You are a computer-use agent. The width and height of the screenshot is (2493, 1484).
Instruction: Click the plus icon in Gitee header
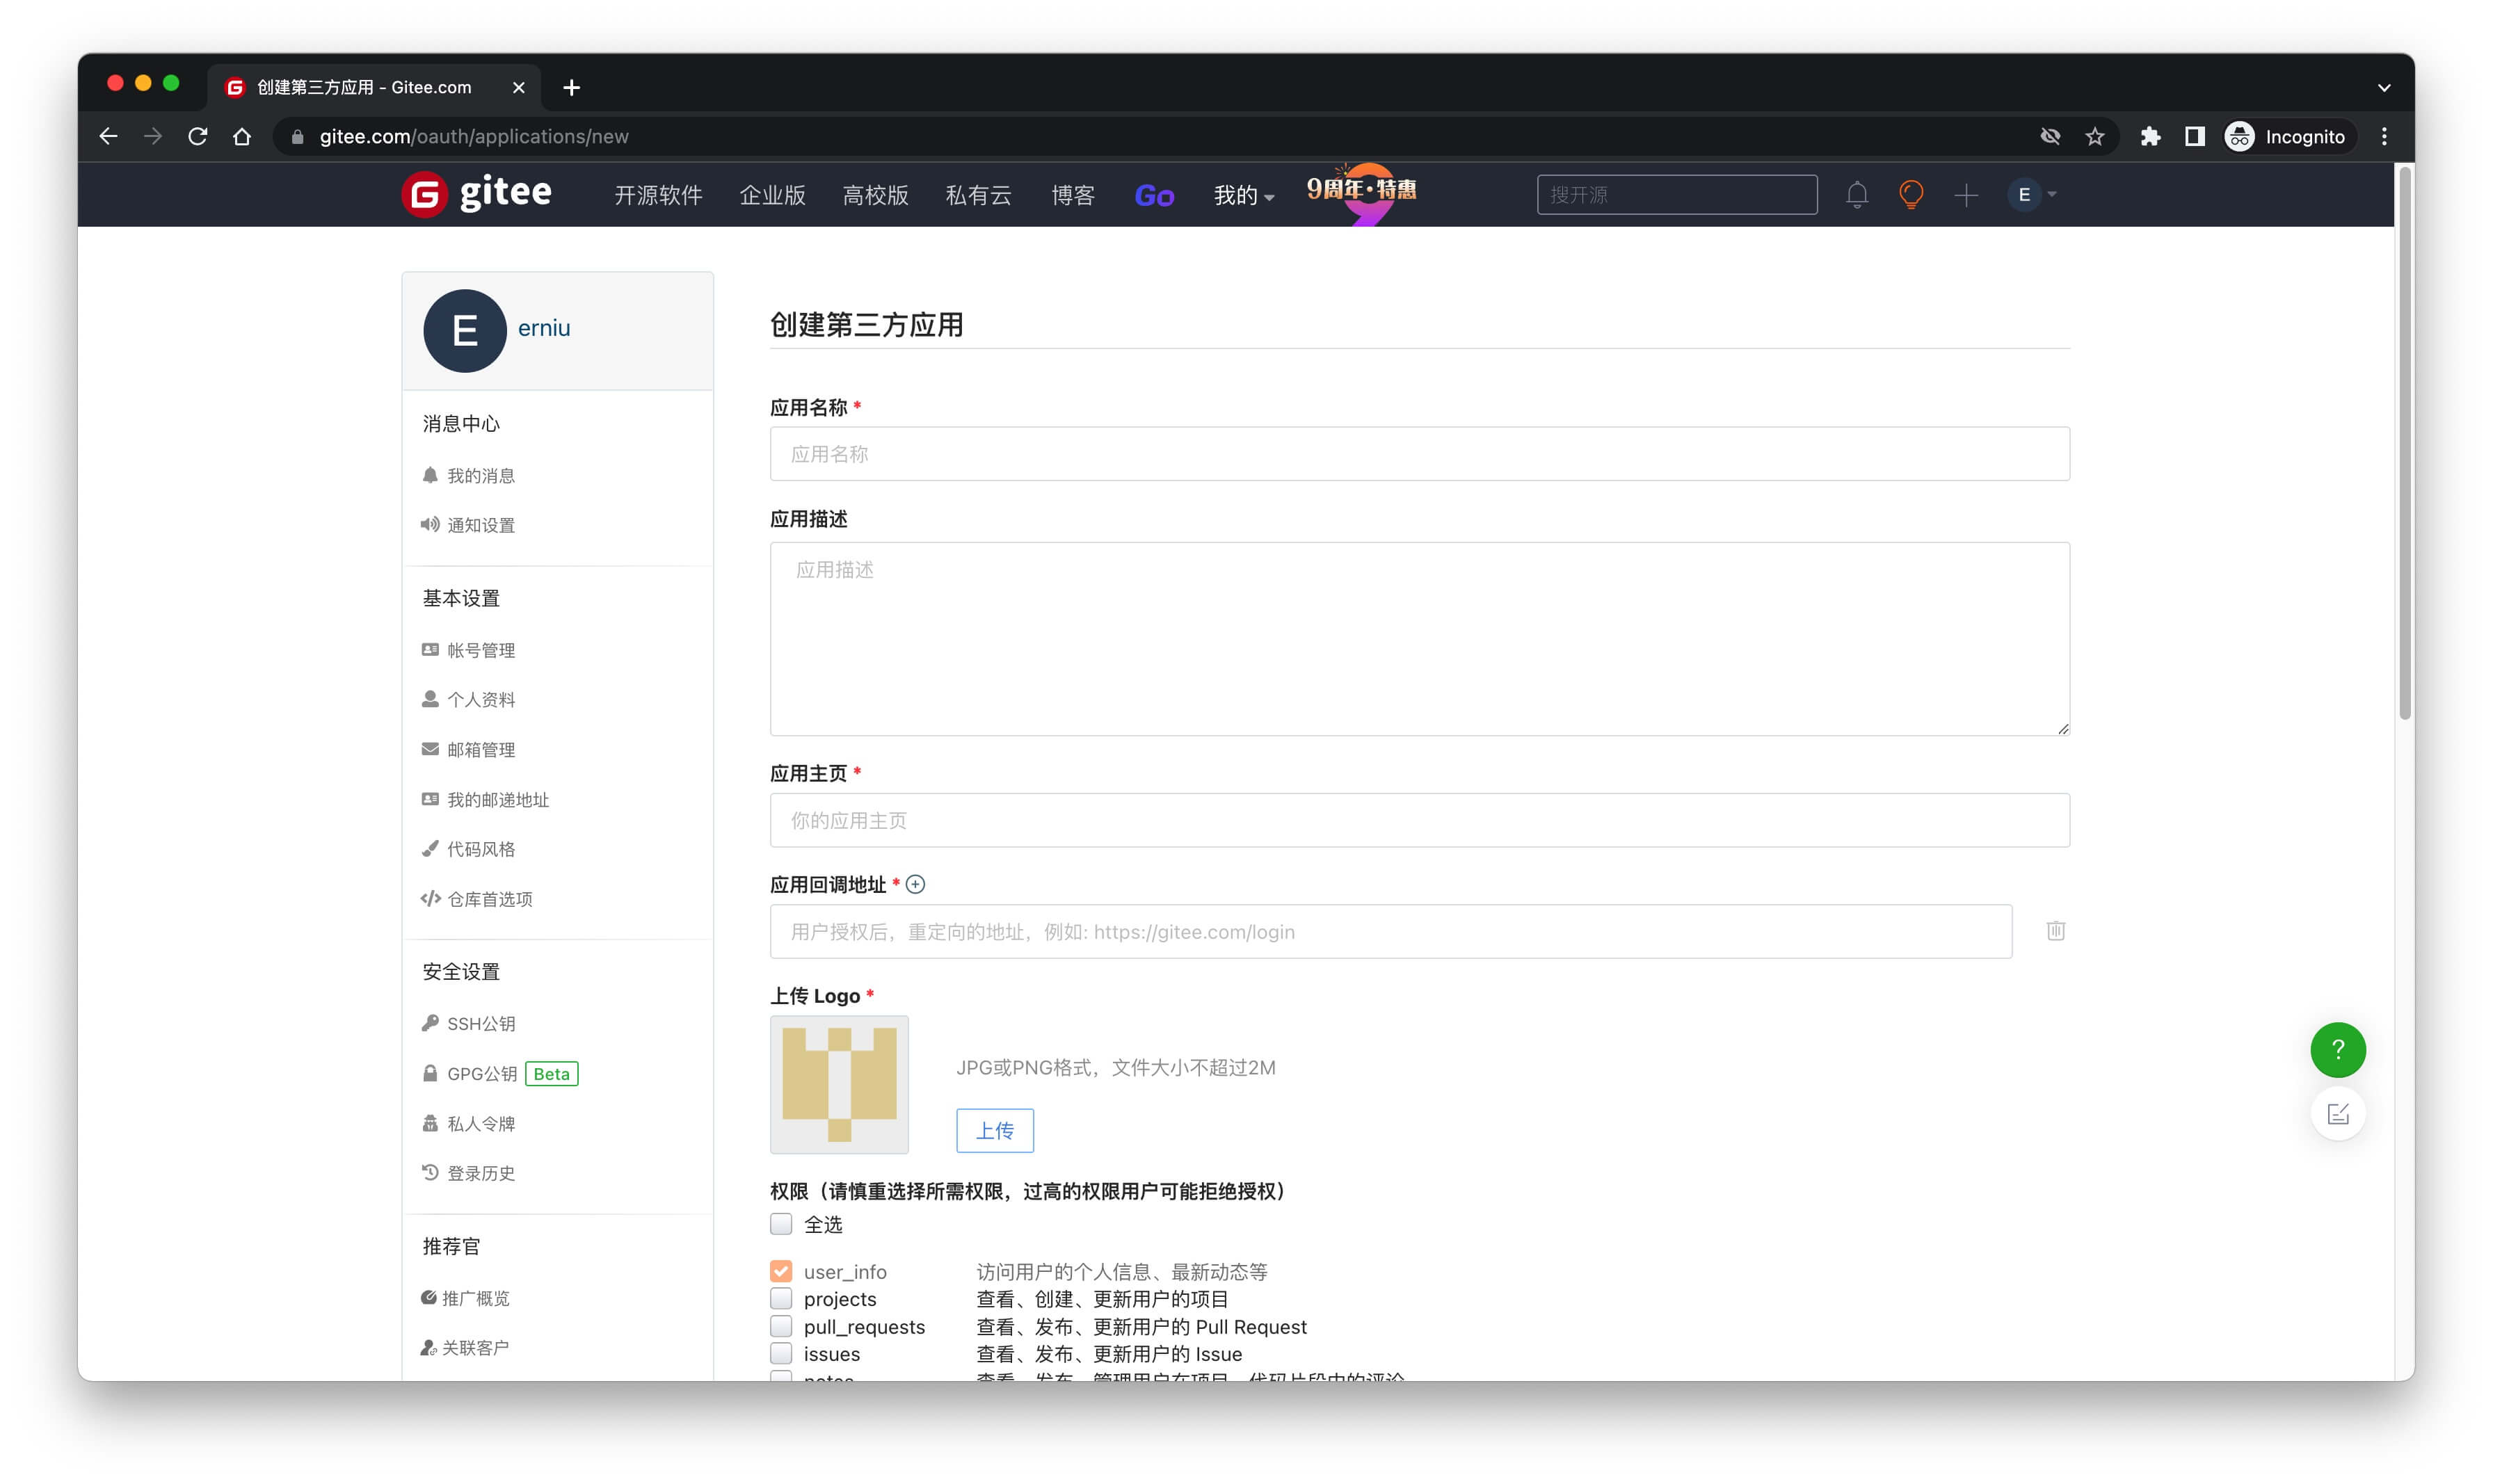1965,195
